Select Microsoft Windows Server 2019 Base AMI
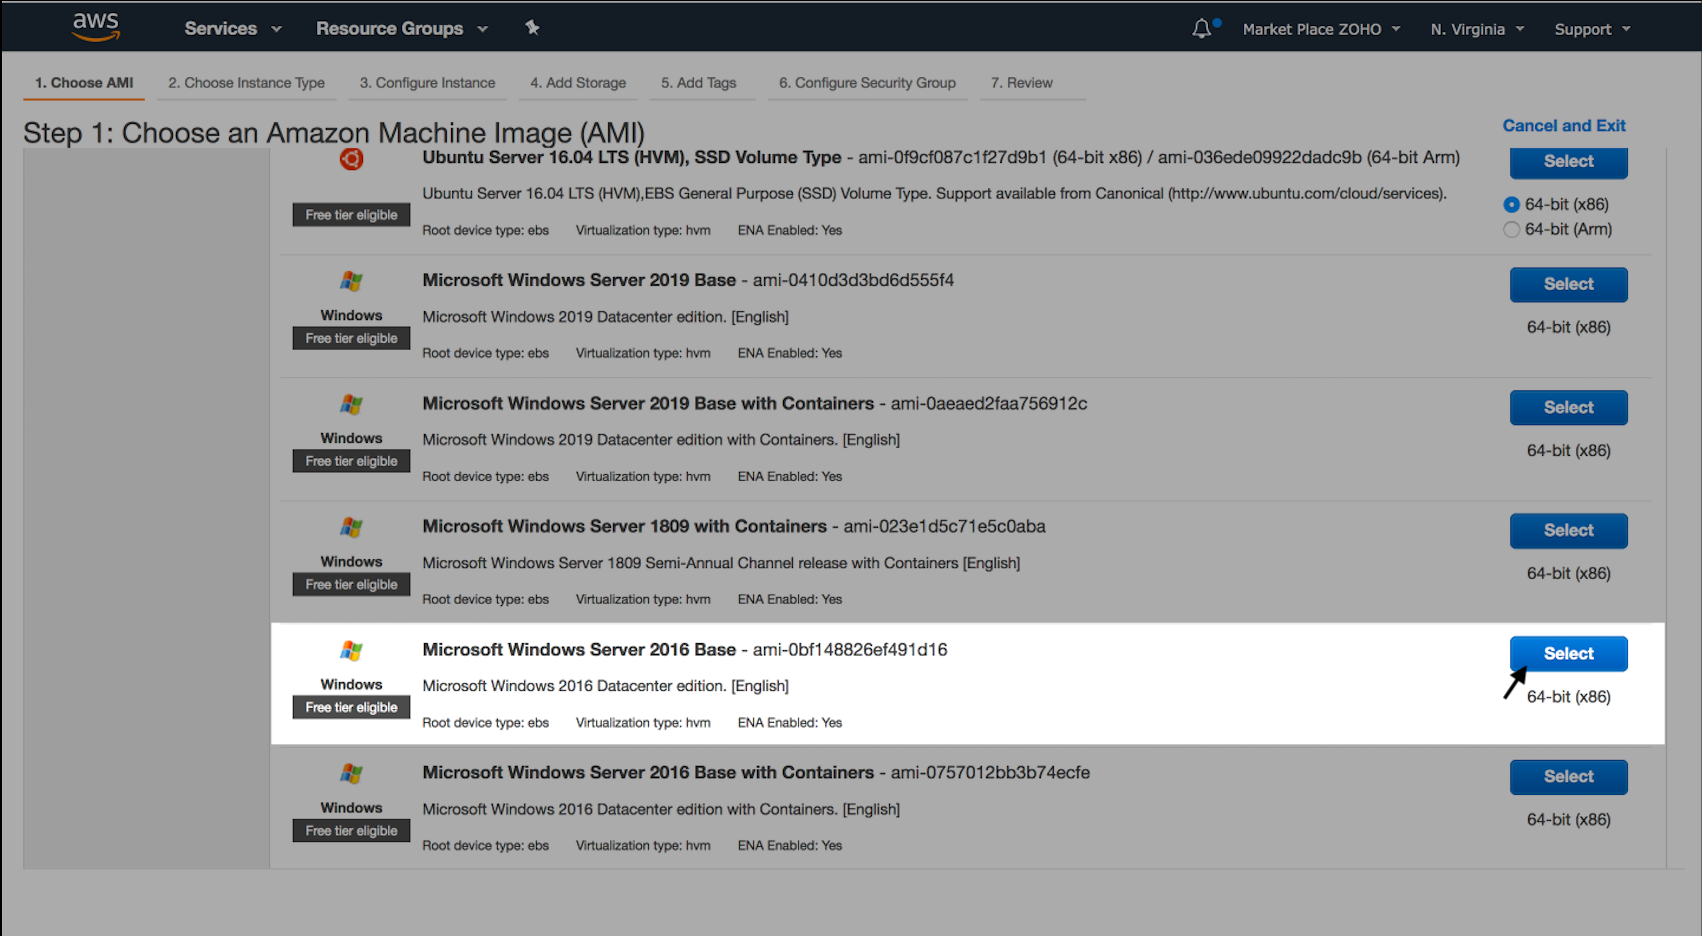The width and height of the screenshot is (1702, 936). (x=1568, y=285)
